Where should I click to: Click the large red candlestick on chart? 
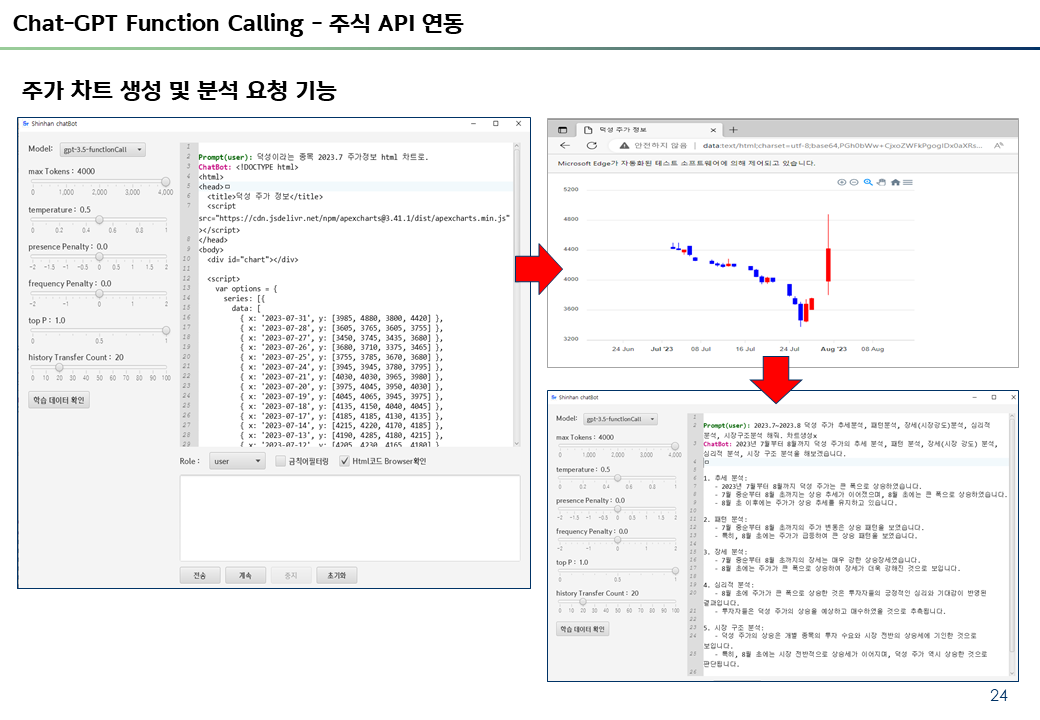pyautogui.click(x=828, y=265)
